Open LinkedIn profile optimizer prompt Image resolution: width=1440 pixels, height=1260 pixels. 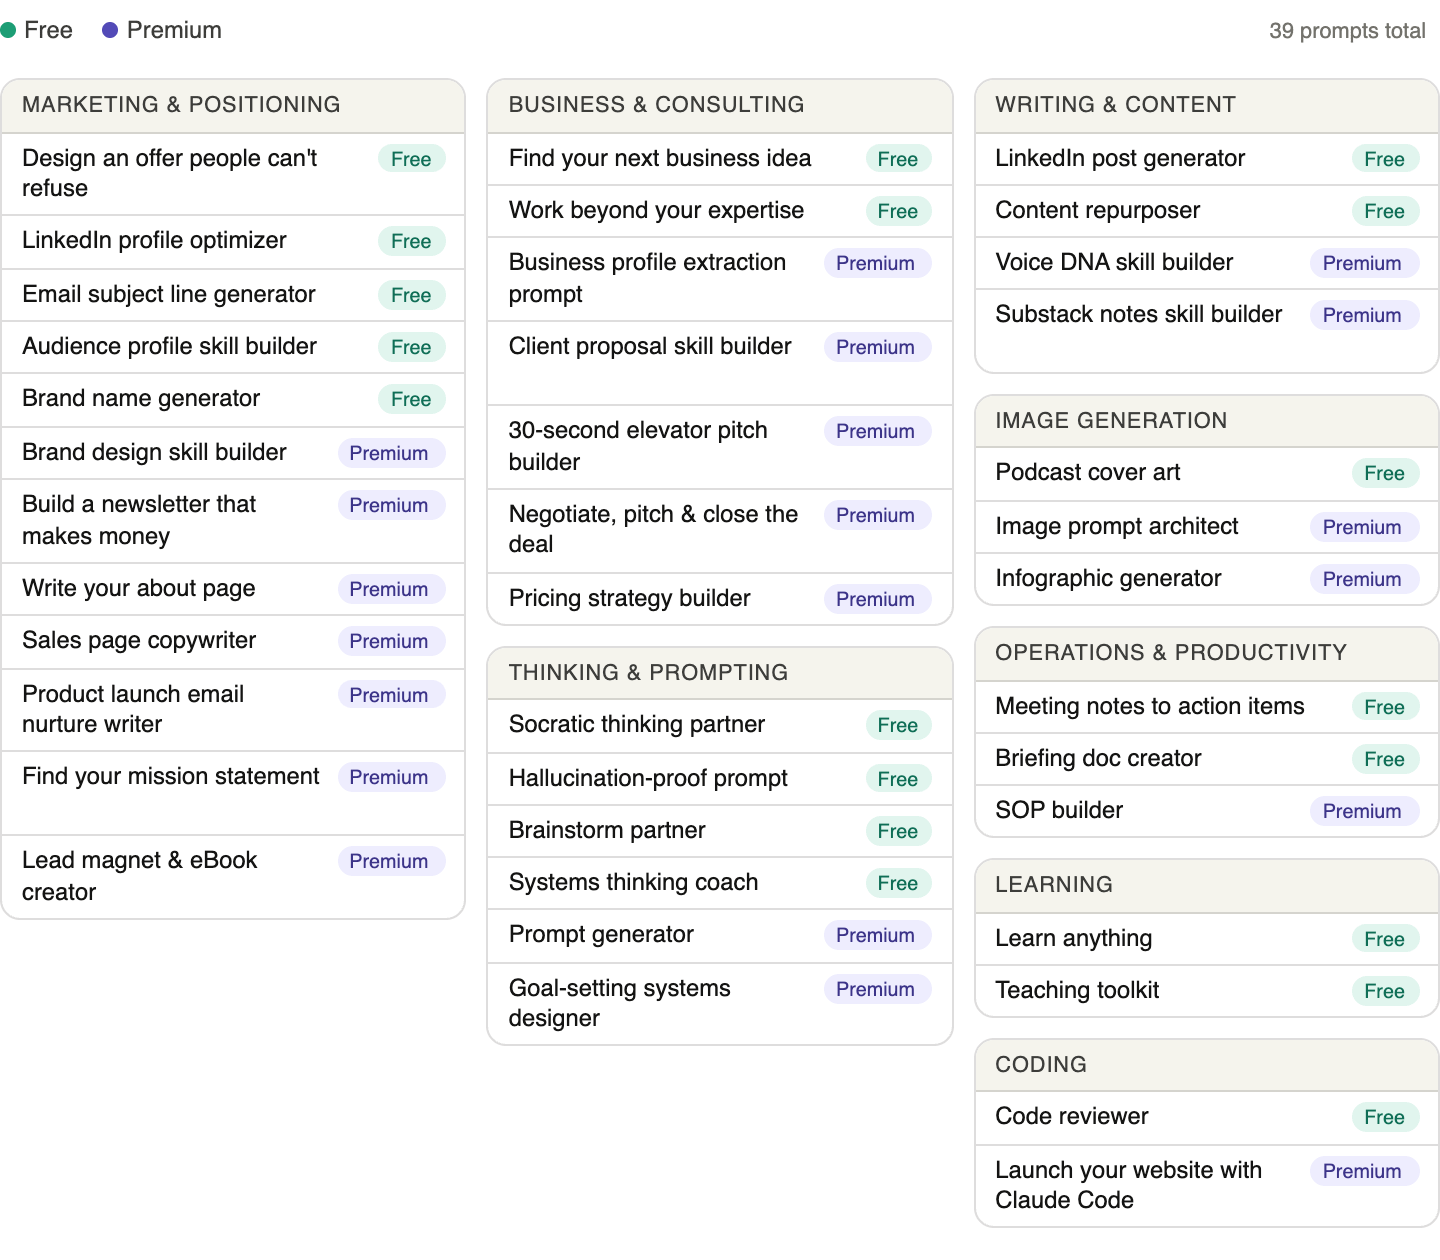click(x=233, y=241)
